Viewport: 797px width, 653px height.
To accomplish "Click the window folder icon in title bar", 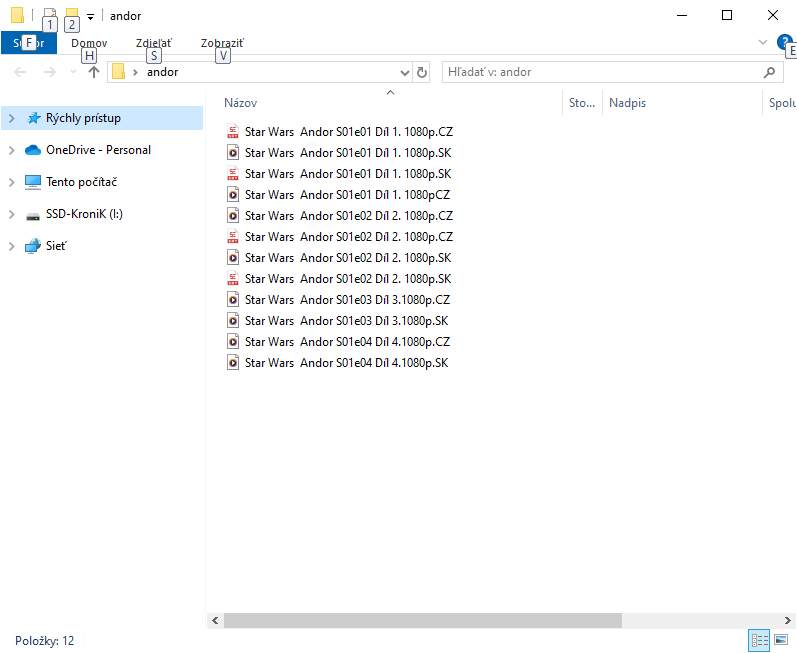I will [x=17, y=15].
